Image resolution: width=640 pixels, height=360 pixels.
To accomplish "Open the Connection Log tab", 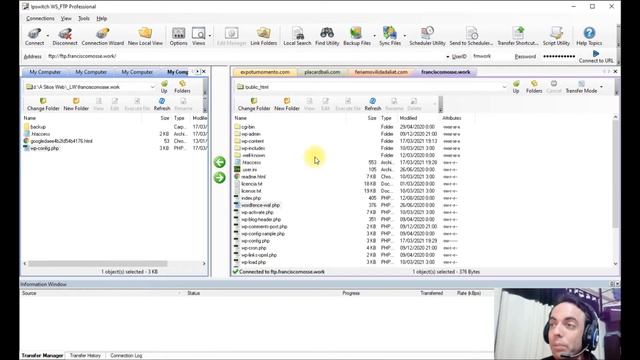I will pyautogui.click(x=126, y=356).
